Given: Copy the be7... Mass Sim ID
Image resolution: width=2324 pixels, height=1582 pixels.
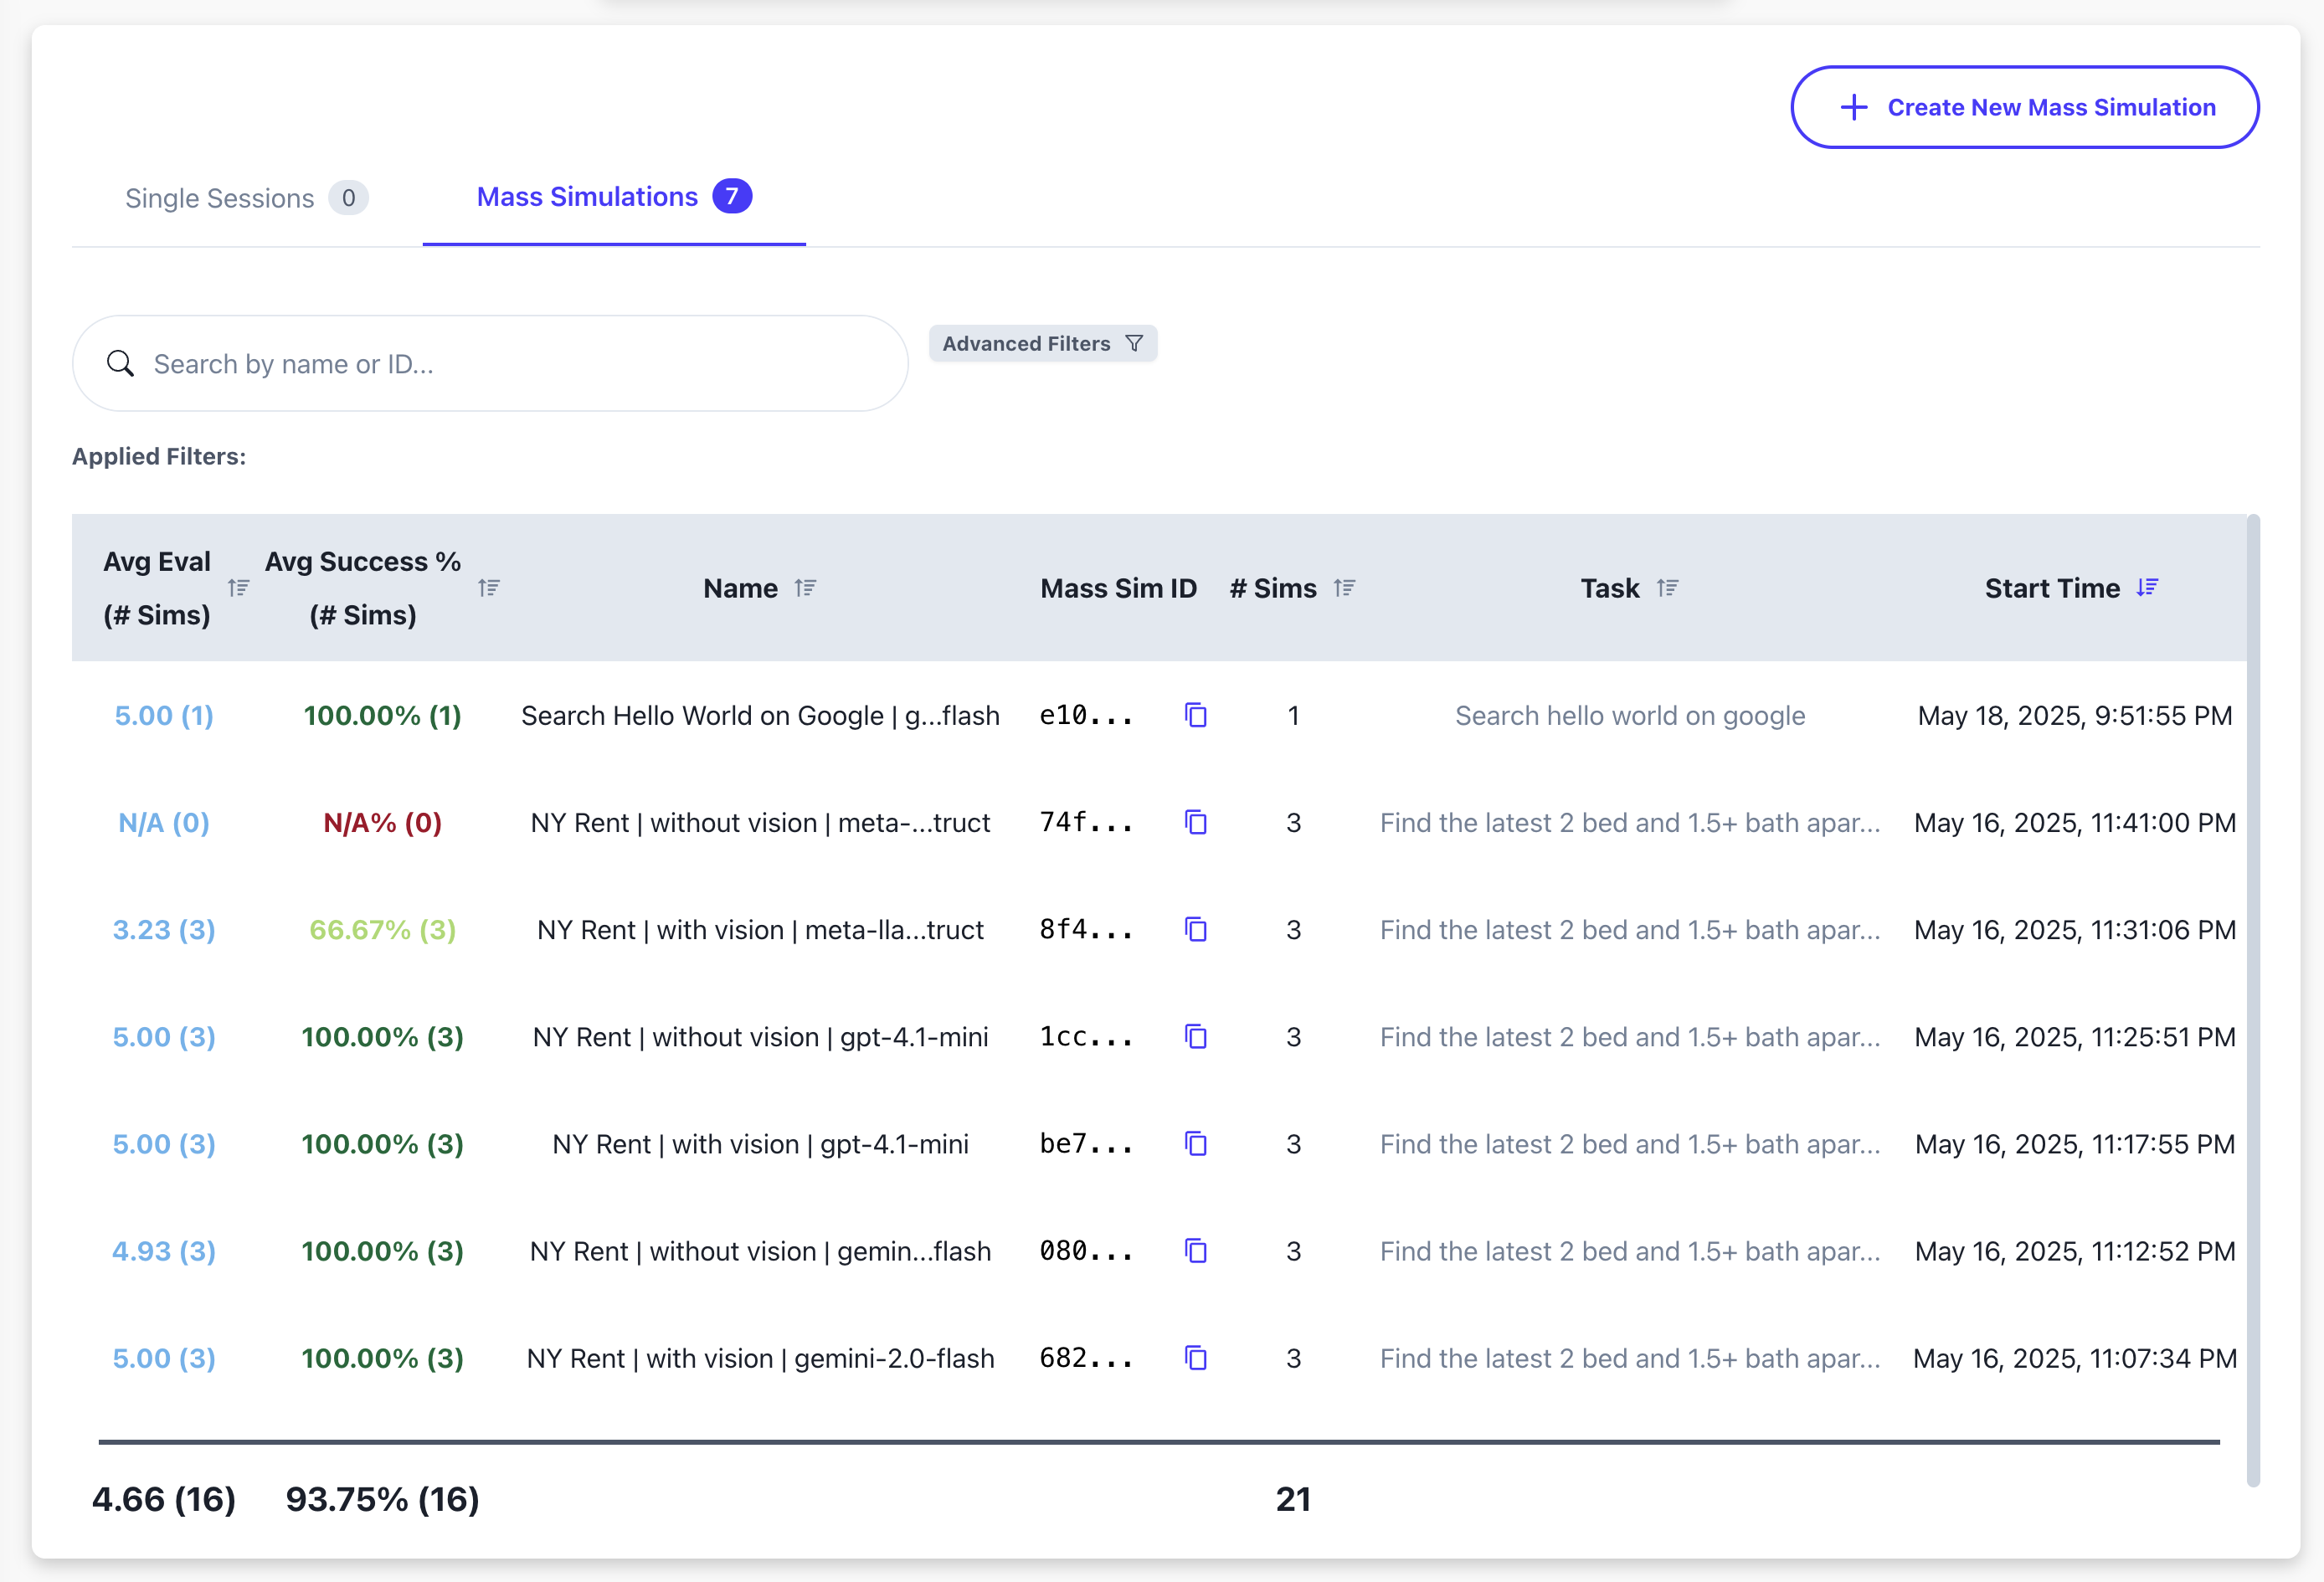Looking at the screenshot, I should pos(1196,1143).
